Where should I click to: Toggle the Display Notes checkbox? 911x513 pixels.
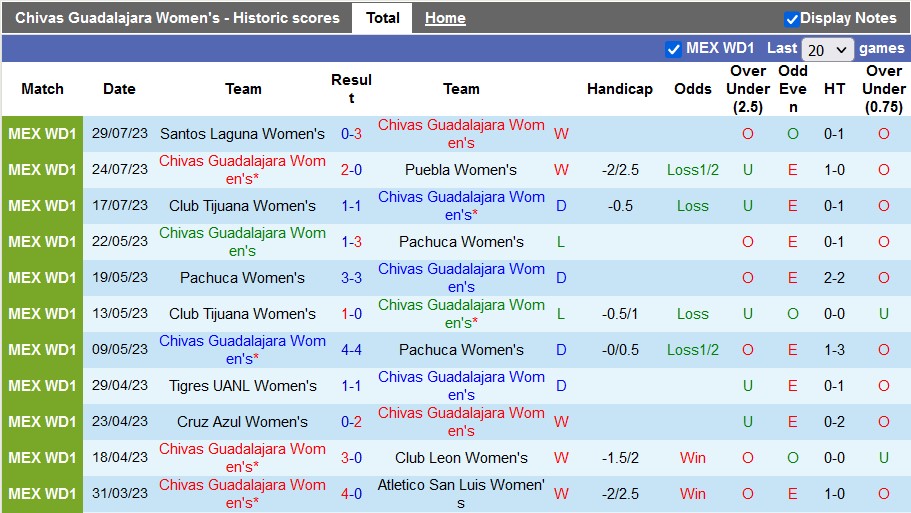click(x=792, y=19)
